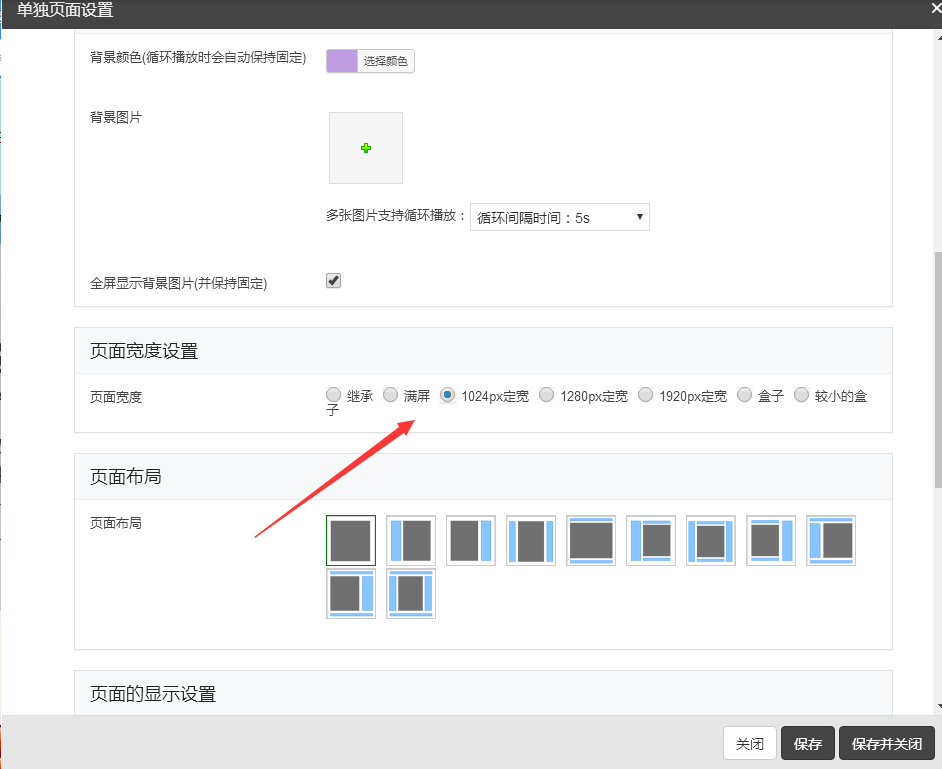Click the 页面的显示设置 section heading
The image size is (942, 769).
tap(153, 694)
